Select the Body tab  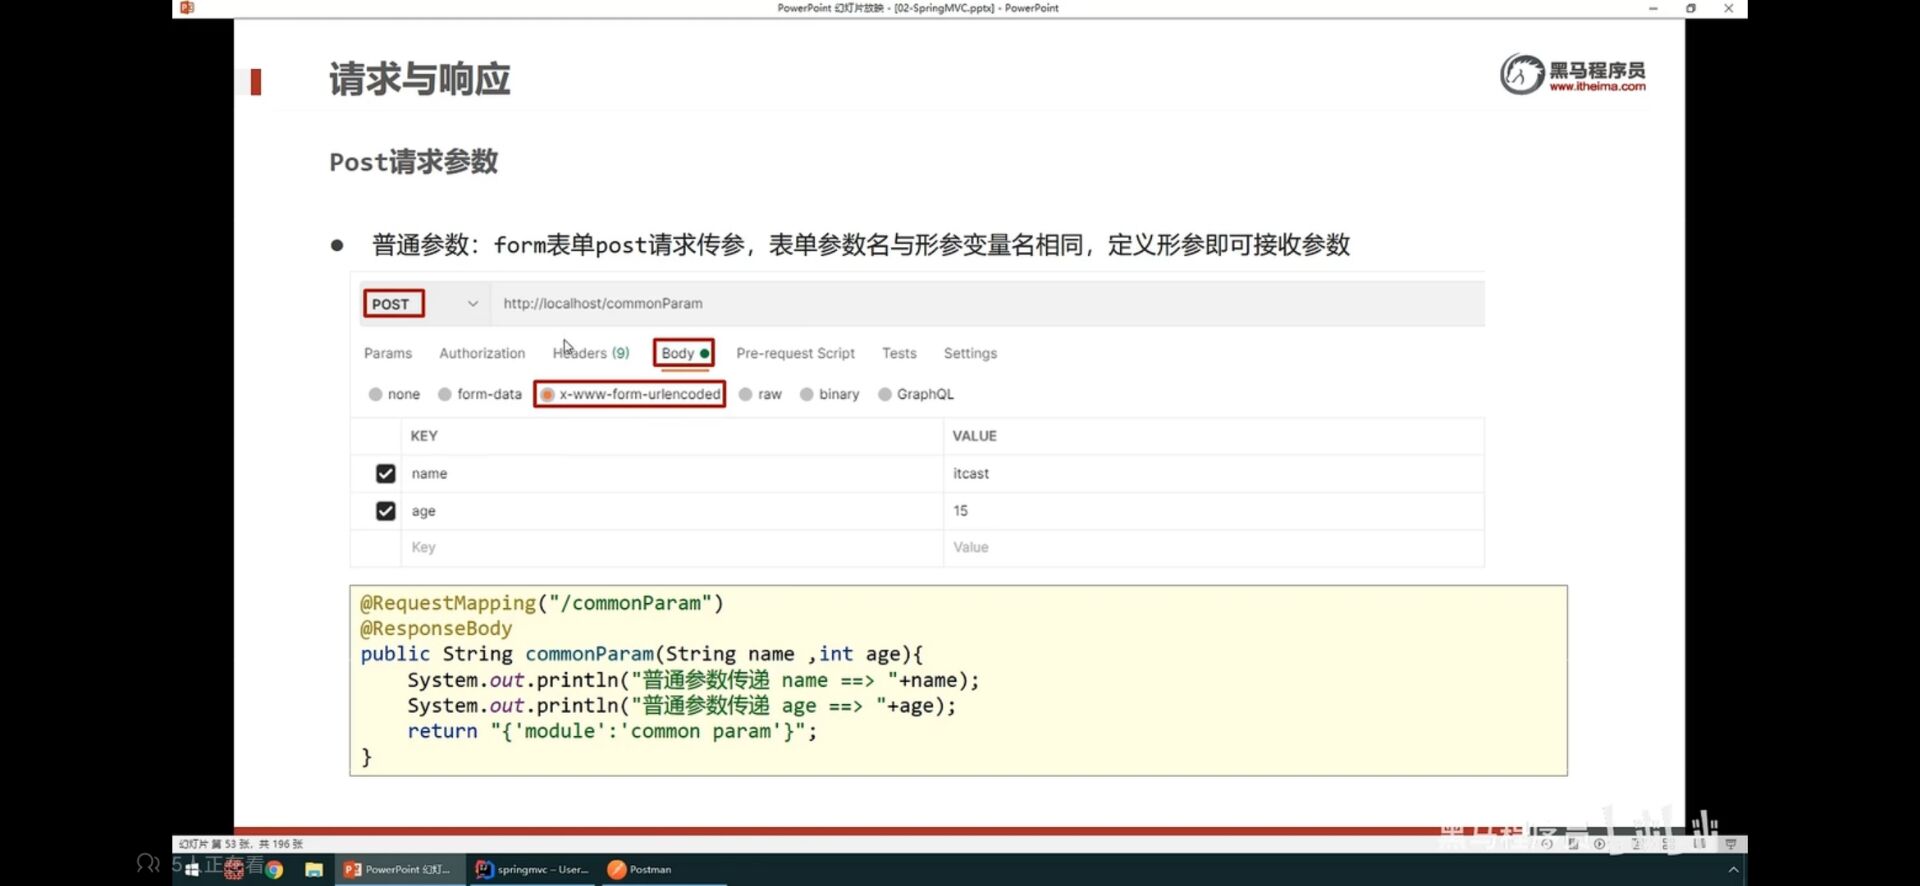684,353
